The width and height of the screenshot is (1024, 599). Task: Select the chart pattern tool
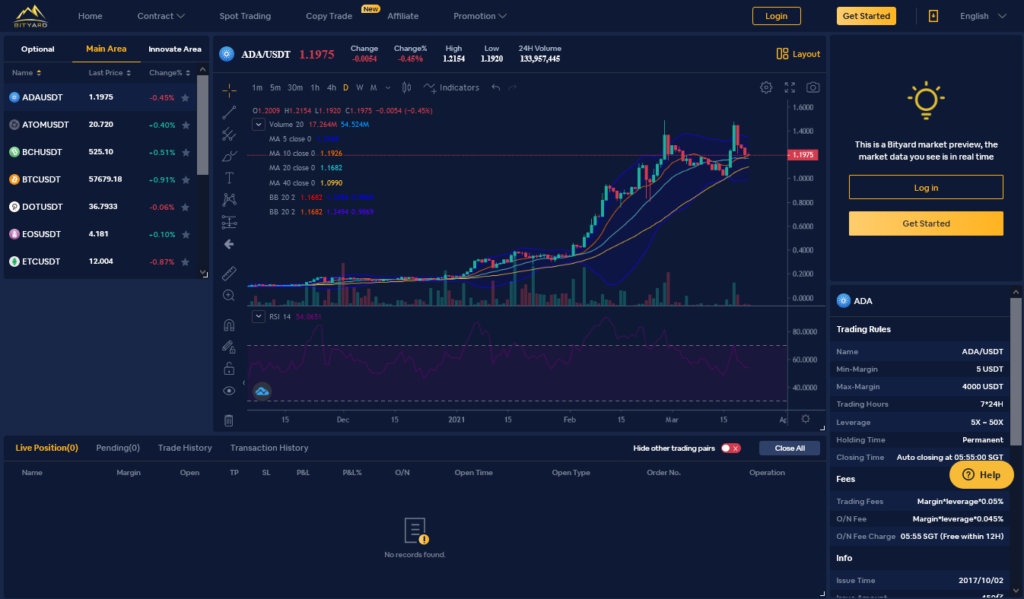tap(229, 200)
